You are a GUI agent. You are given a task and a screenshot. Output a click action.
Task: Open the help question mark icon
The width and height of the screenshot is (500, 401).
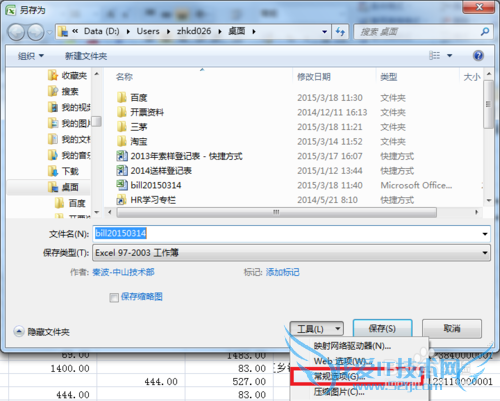pos(478,55)
